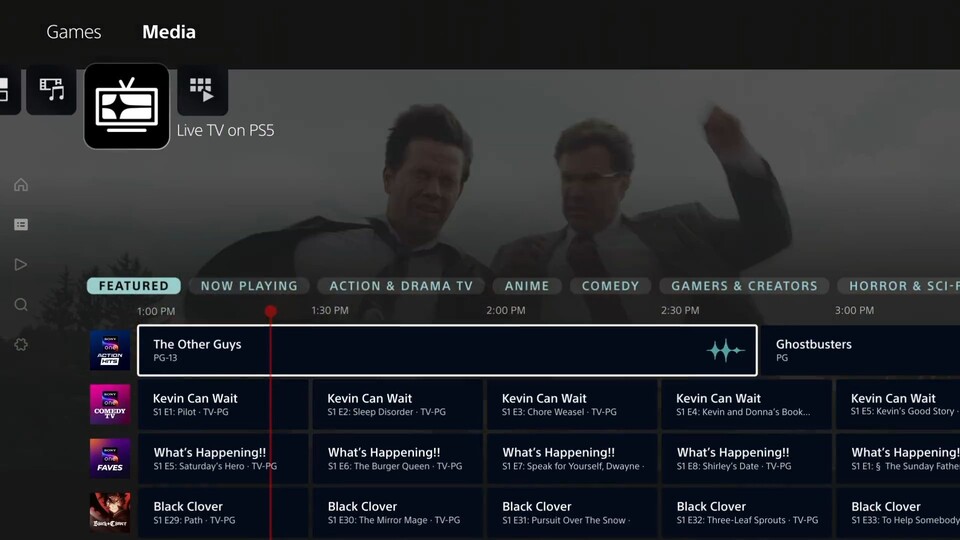Image resolution: width=960 pixels, height=540 pixels.
Task: Open What's Happening!! S1 E7: Speak for Yourself
Action: tap(572, 459)
